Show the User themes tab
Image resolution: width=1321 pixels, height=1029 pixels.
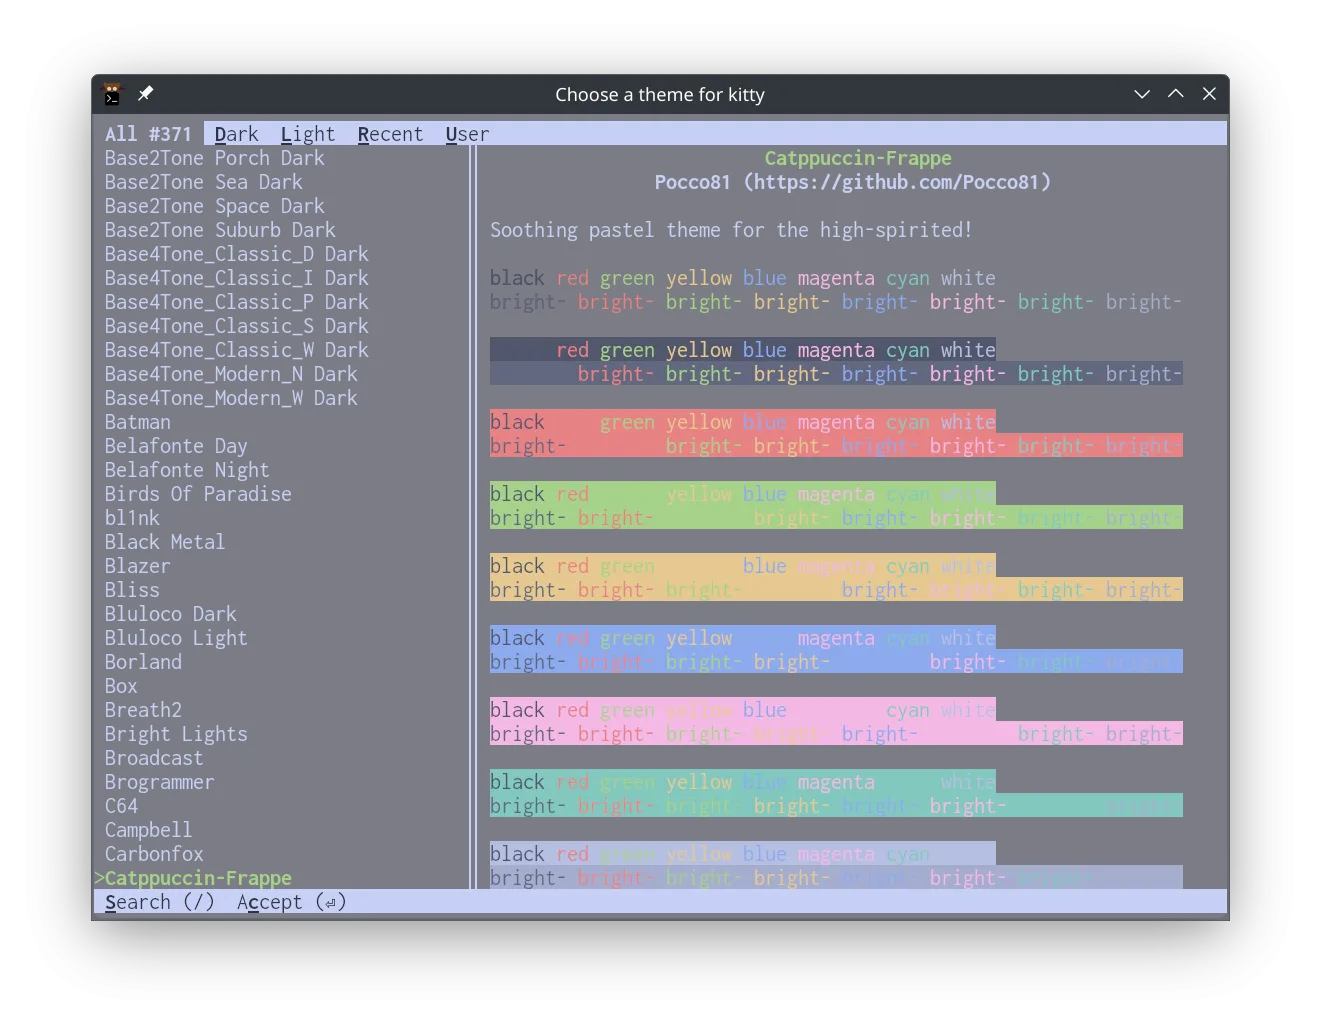[x=466, y=133]
